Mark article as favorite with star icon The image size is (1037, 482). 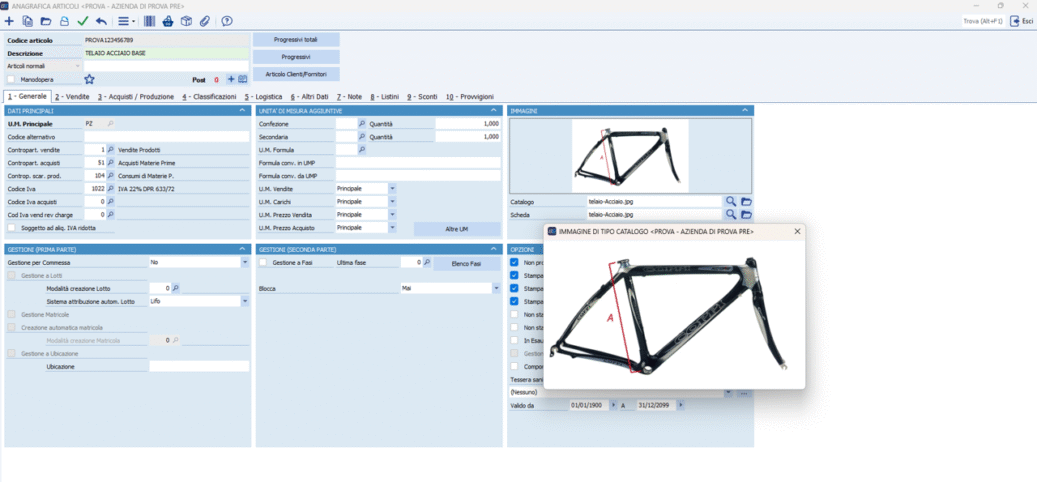(89, 79)
